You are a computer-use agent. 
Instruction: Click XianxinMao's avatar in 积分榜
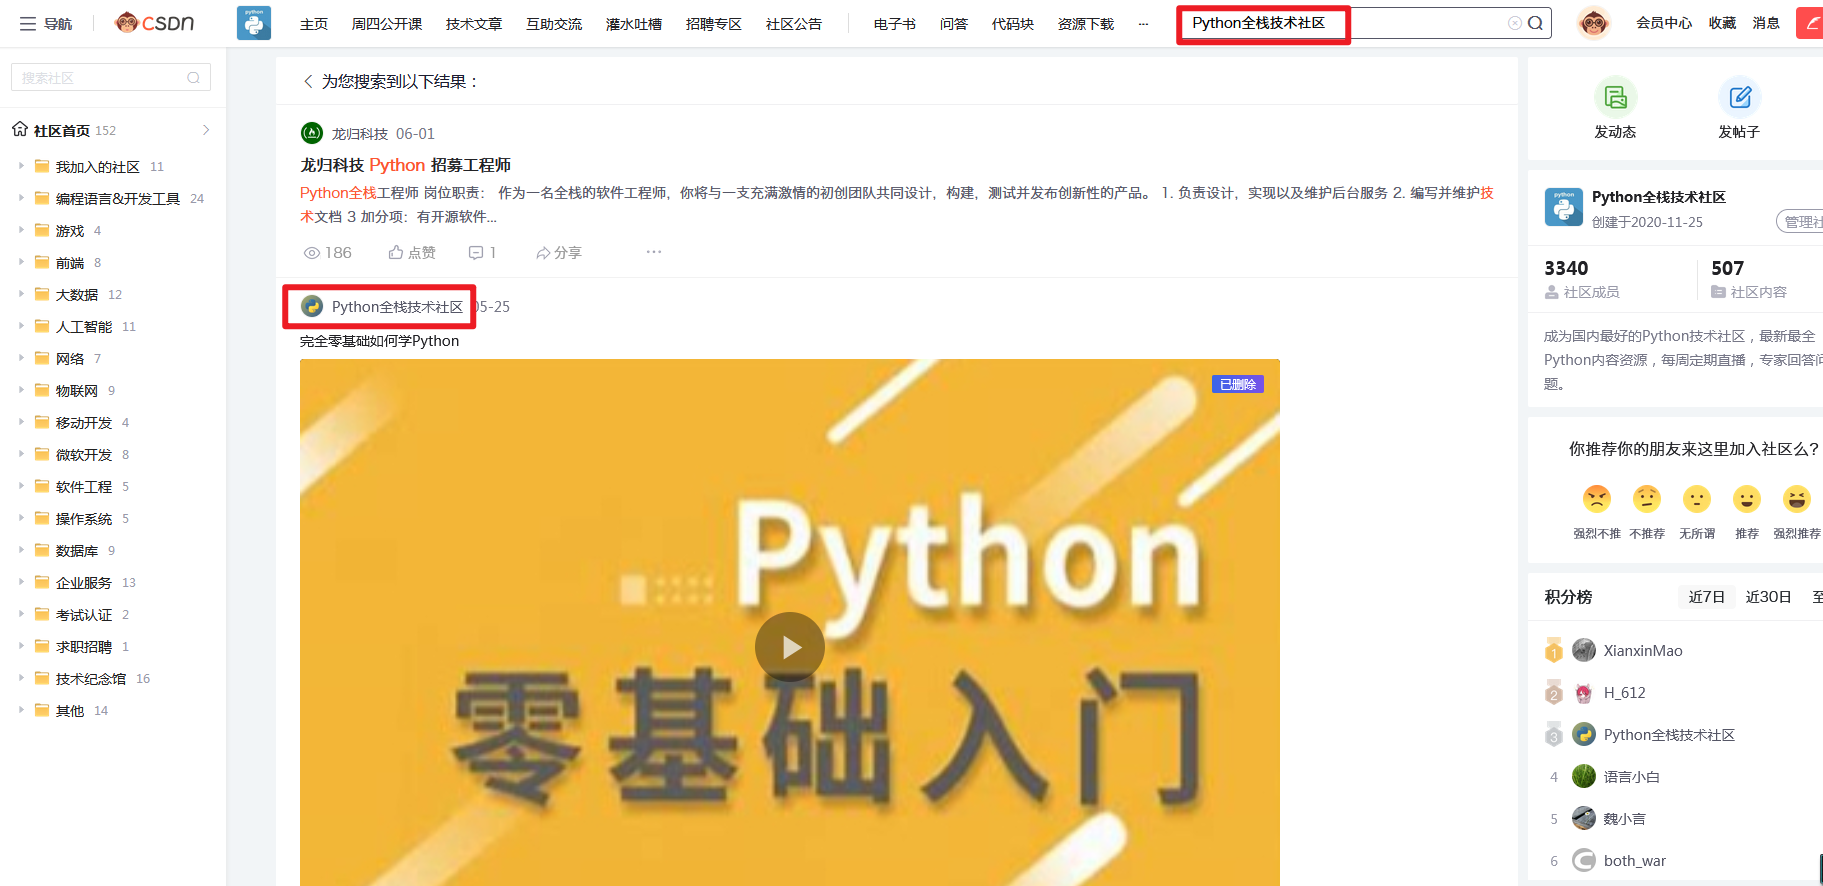[1584, 650]
